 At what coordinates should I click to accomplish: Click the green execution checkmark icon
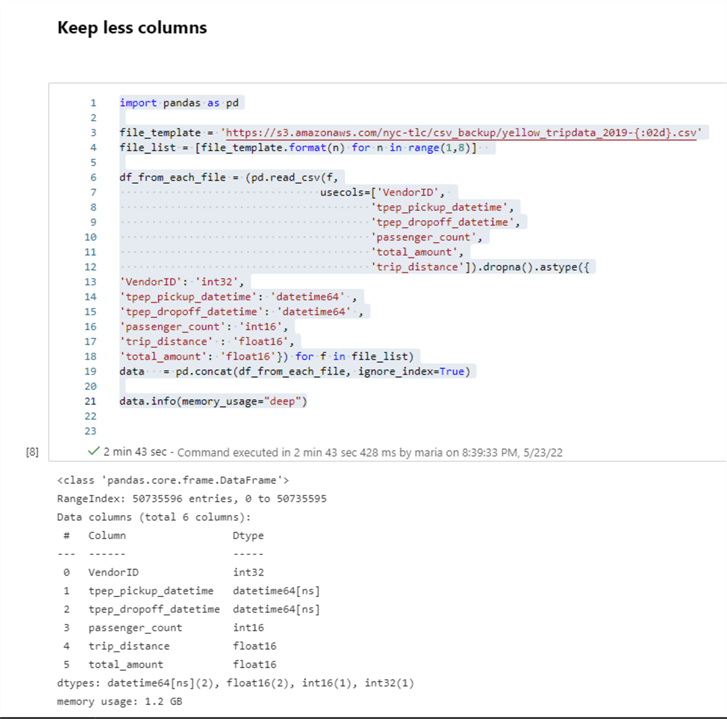[x=94, y=451]
